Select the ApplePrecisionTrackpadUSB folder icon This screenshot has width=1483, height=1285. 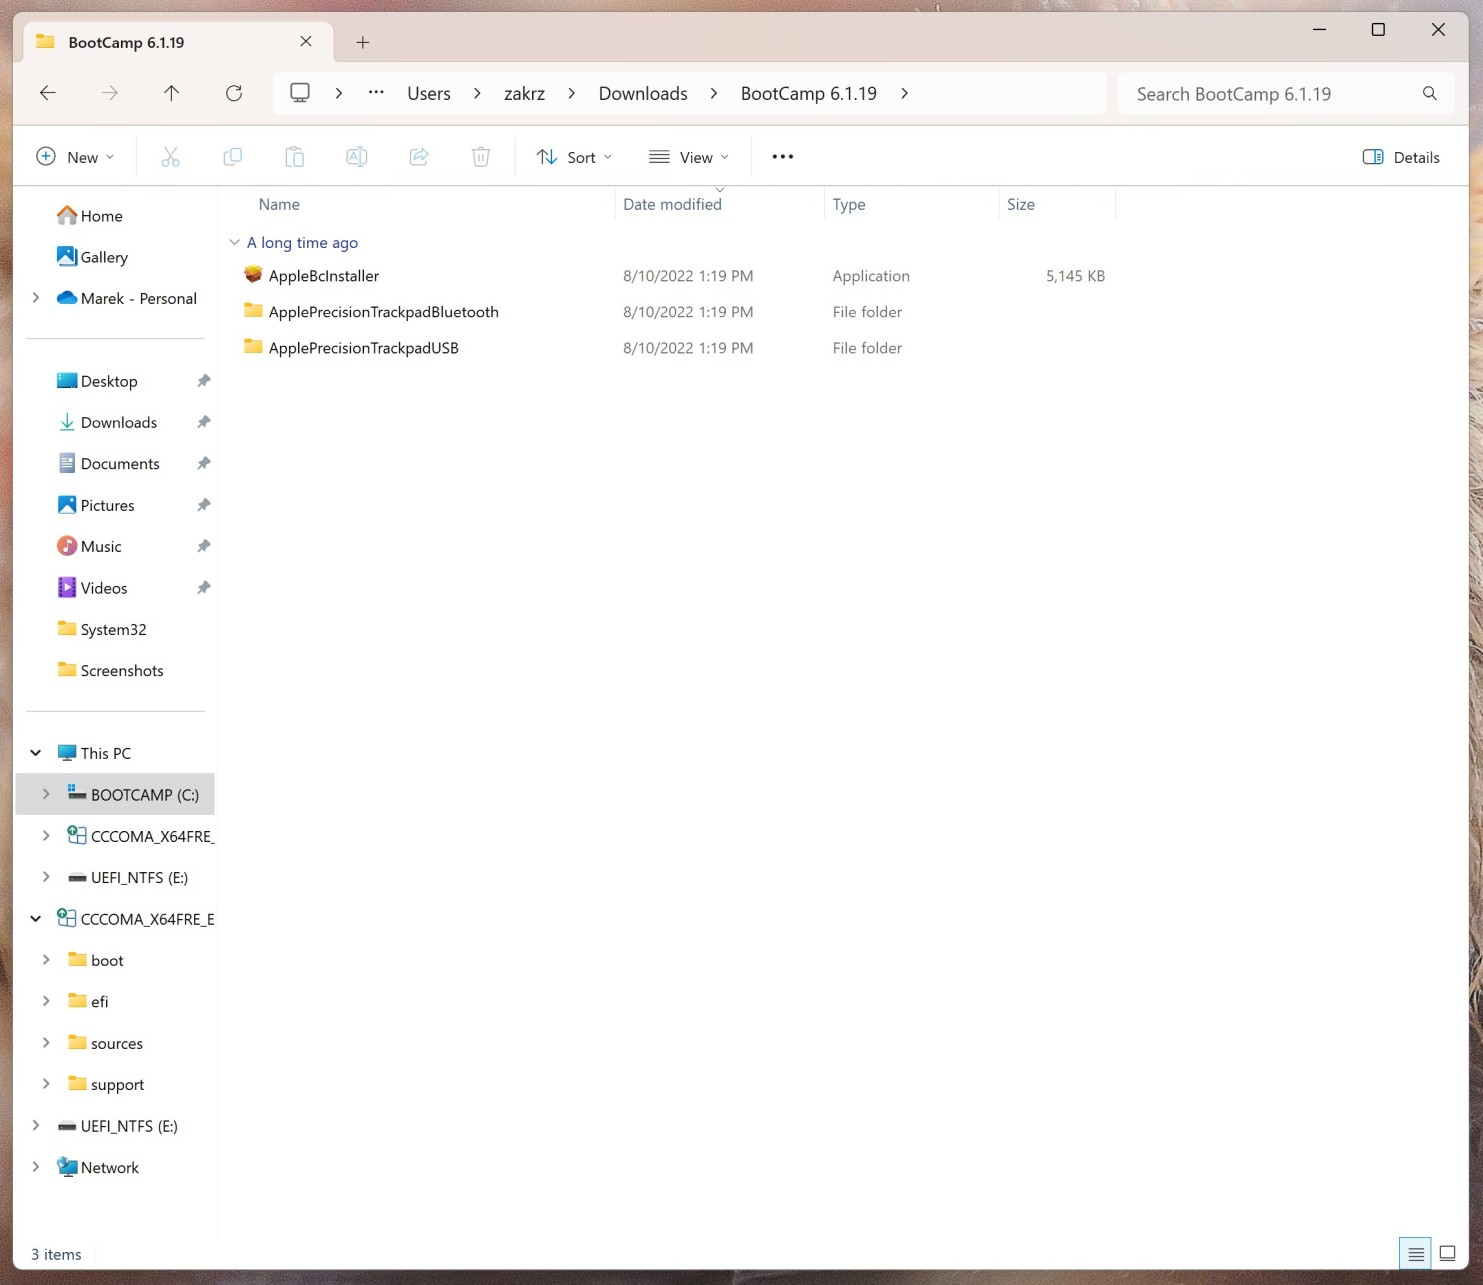coord(253,347)
